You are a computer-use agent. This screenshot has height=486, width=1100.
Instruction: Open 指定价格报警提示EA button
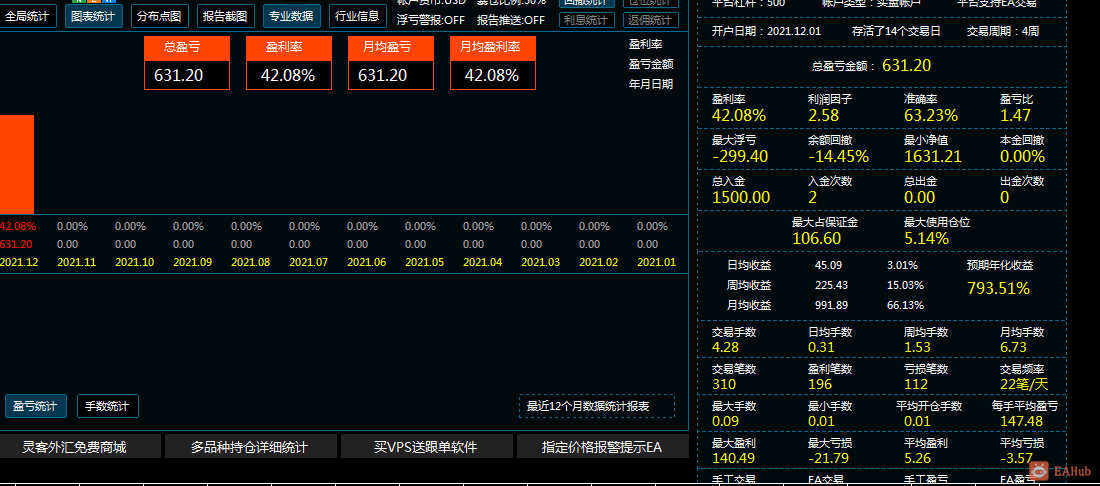point(603,446)
